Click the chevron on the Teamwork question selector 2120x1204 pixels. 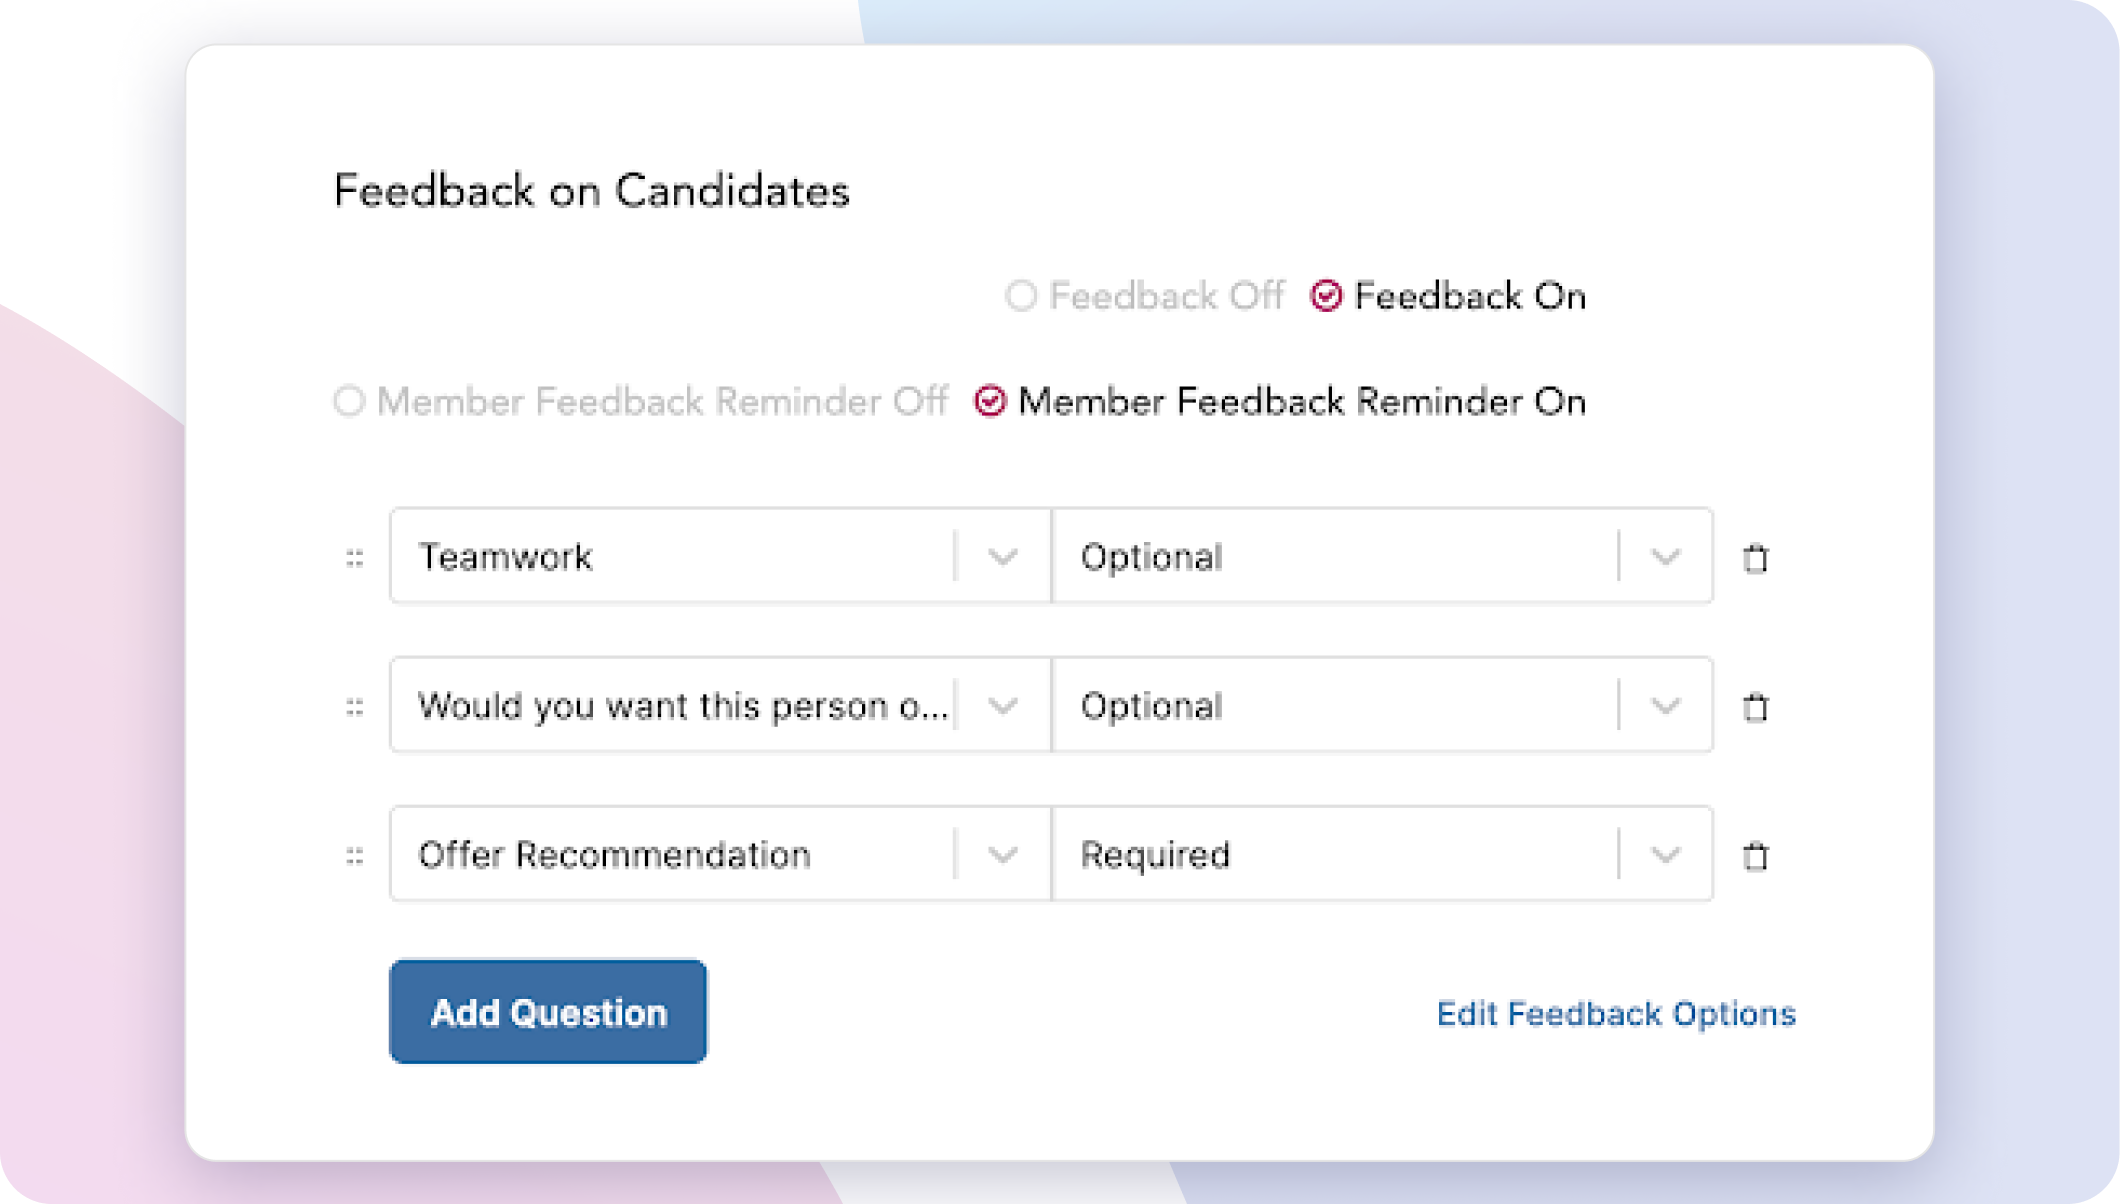[1001, 558]
